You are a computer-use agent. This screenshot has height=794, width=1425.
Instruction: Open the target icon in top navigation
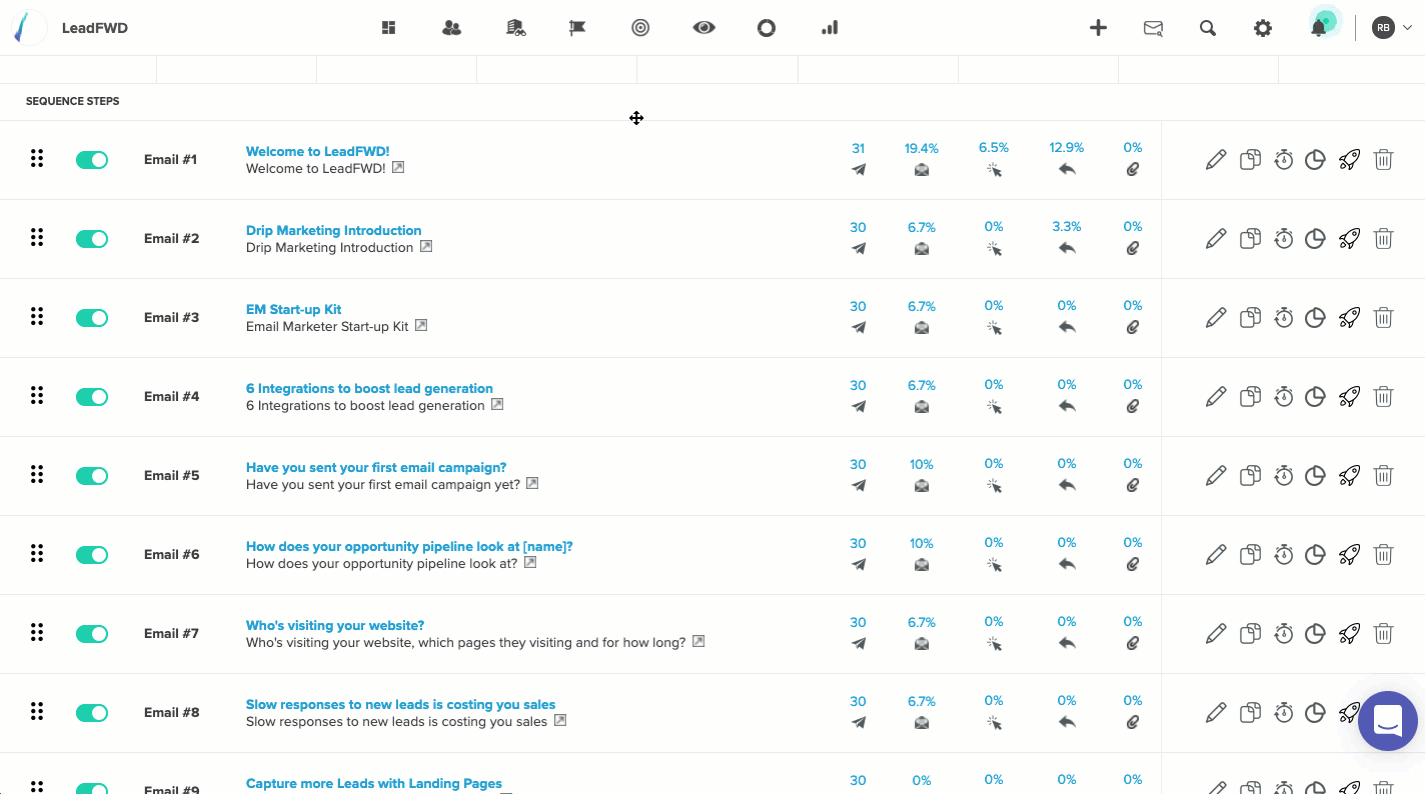coord(641,28)
